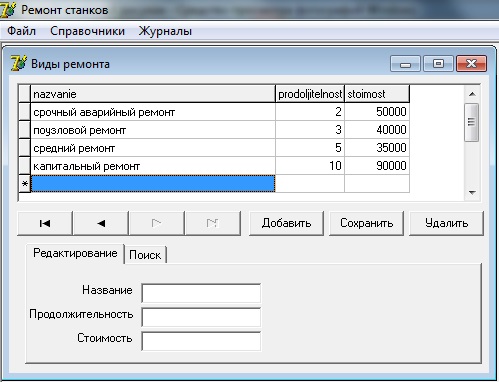
Task: Select cell срочный аварийный ремонт
Action: 153,112
